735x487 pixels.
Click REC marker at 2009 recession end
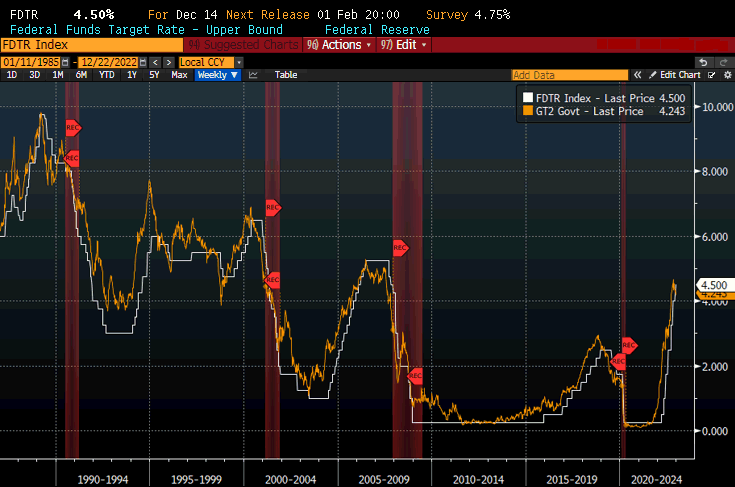coord(415,375)
